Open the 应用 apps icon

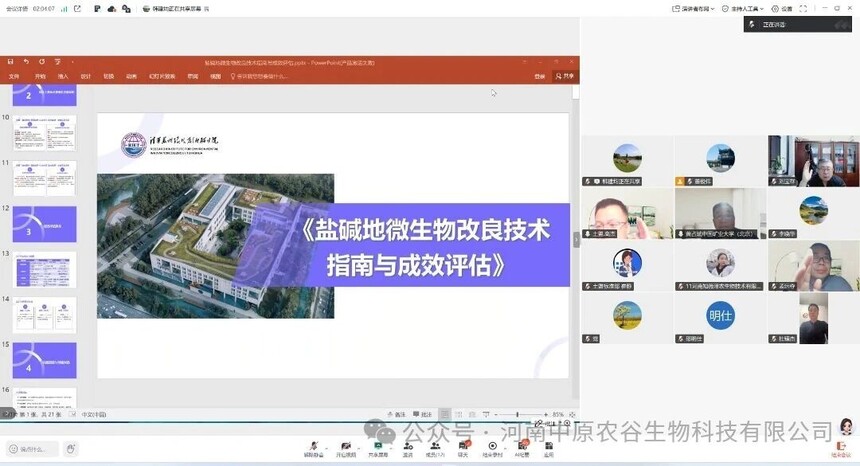pyautogui.click(x=548, y=449)
